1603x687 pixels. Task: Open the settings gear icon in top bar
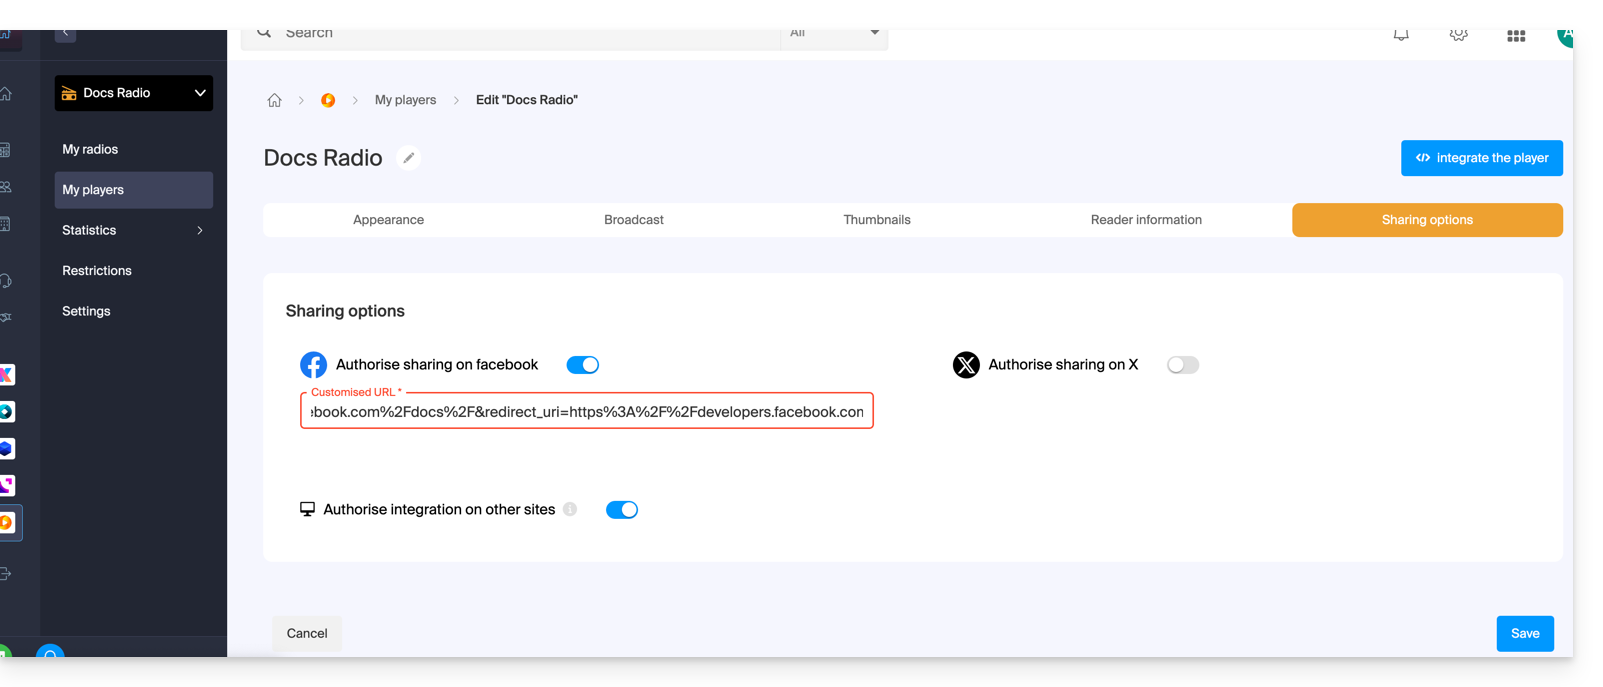(1458, 35)
